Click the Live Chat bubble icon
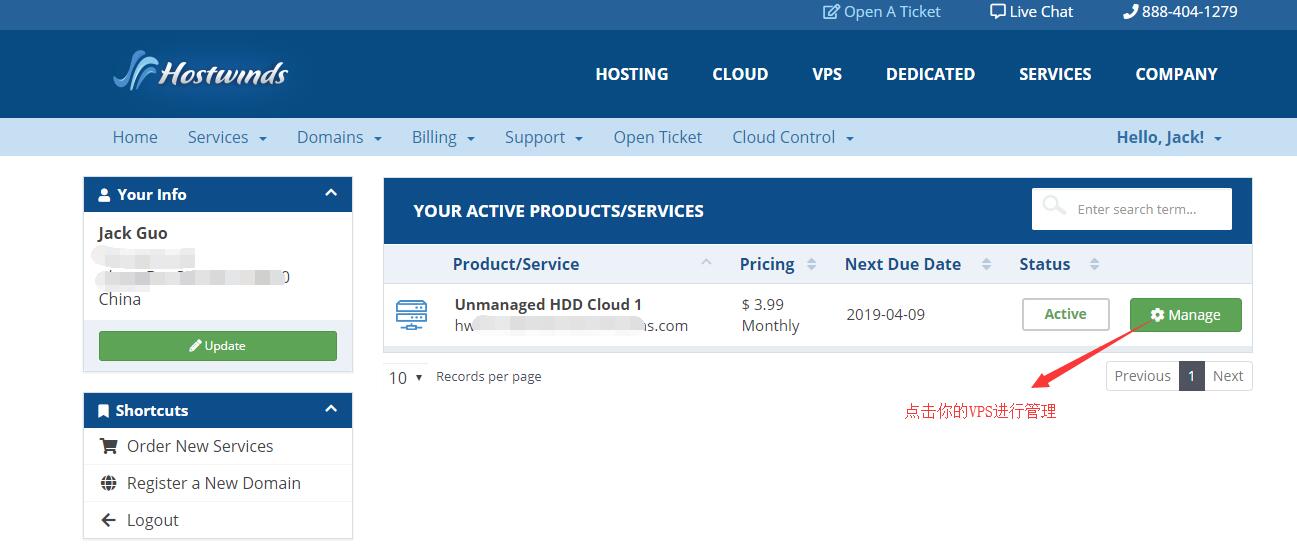 997,12
